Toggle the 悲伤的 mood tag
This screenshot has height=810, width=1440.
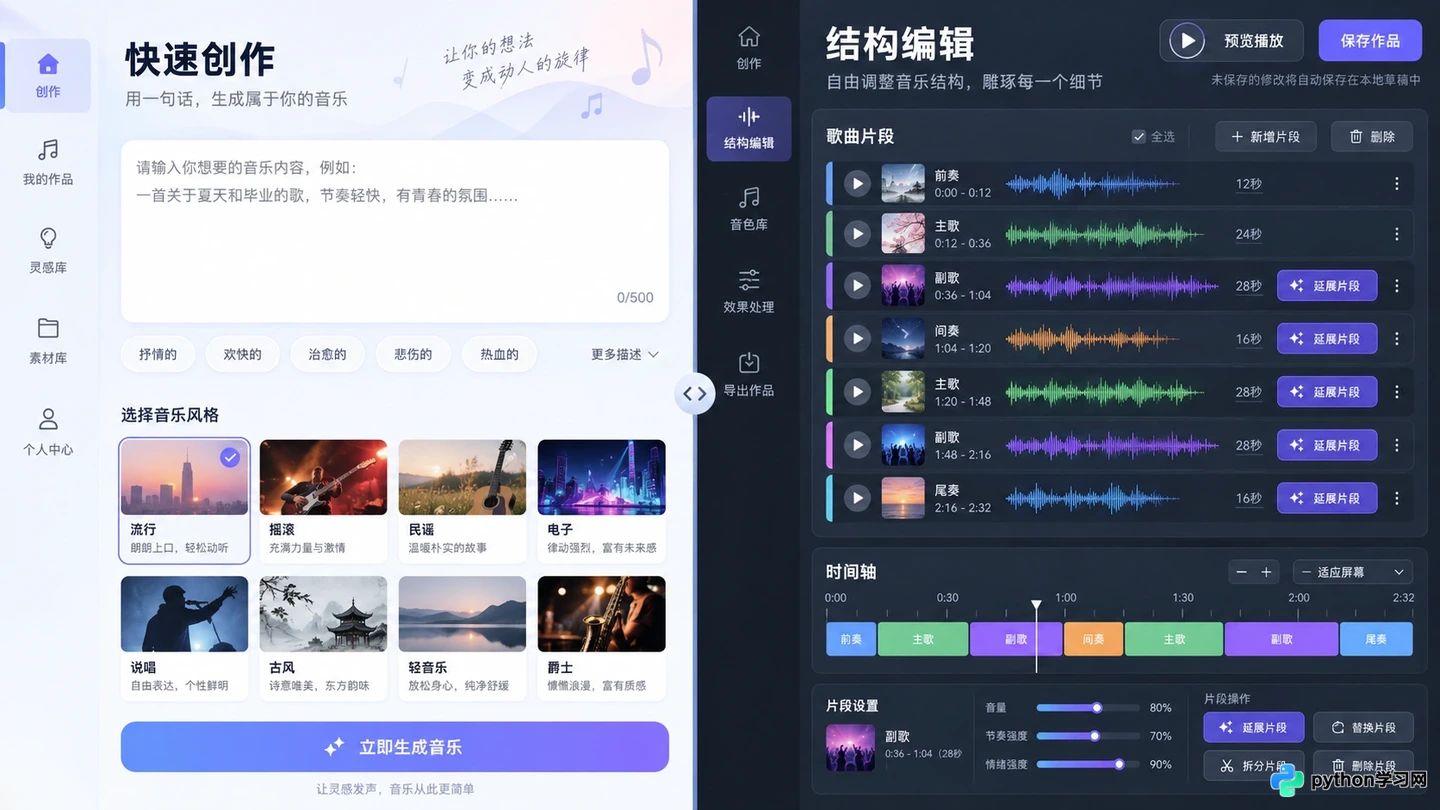coord(413,354)
